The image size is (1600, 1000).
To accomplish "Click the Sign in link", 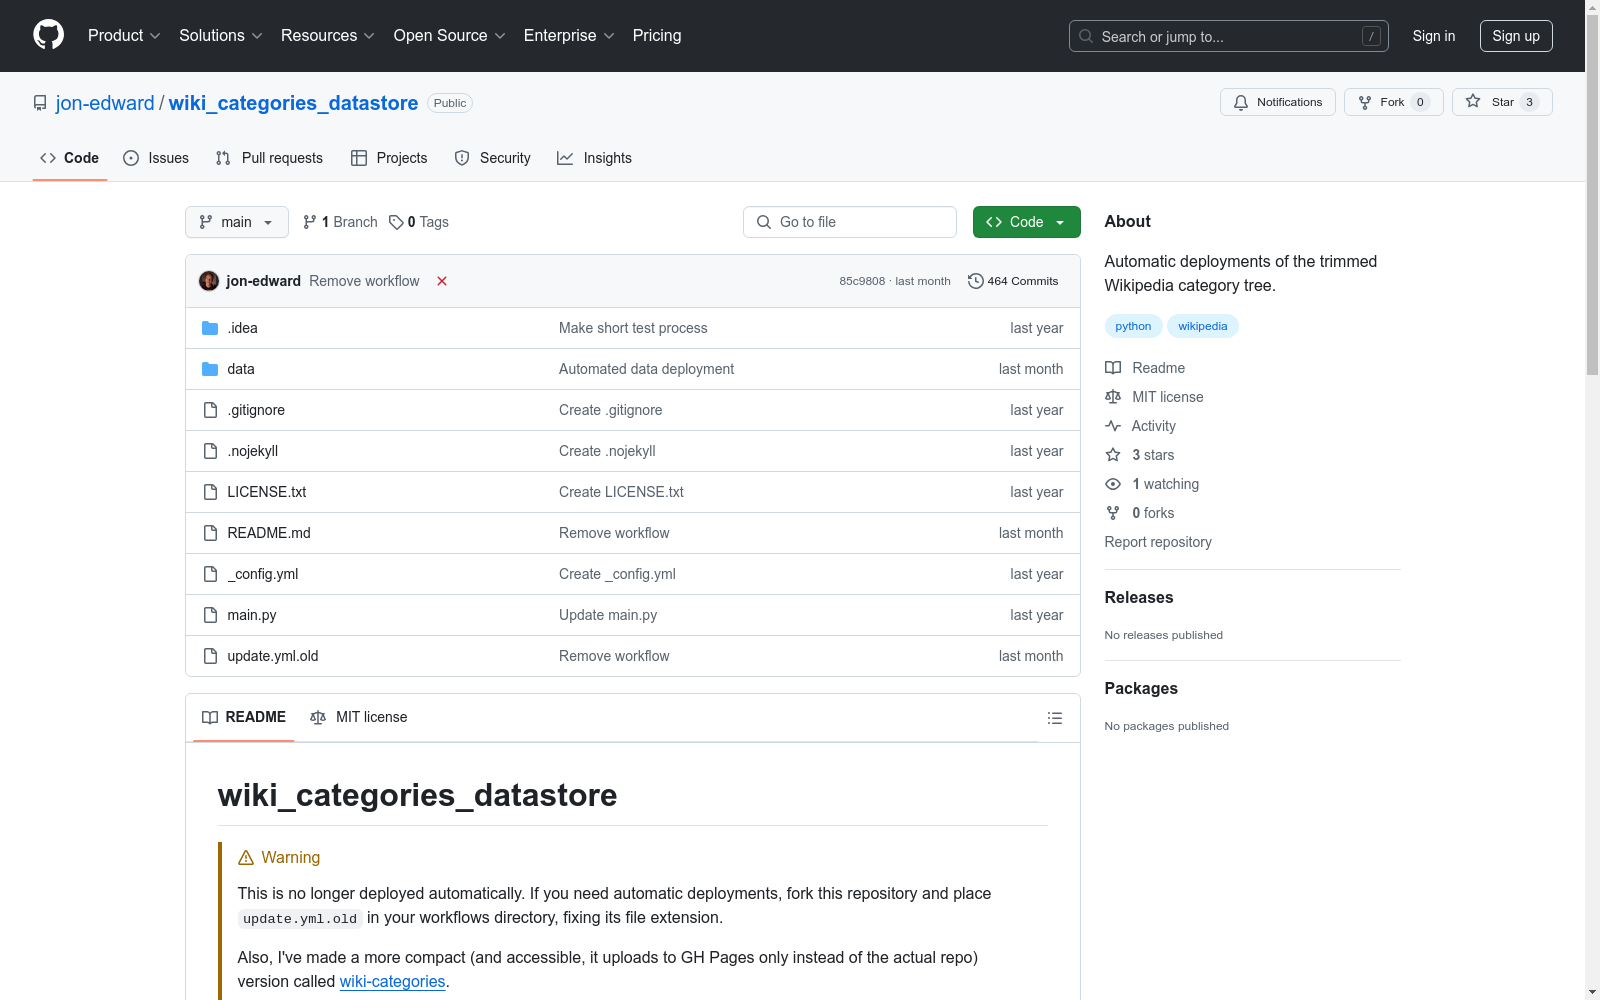I will click(x=1434, y=36).
